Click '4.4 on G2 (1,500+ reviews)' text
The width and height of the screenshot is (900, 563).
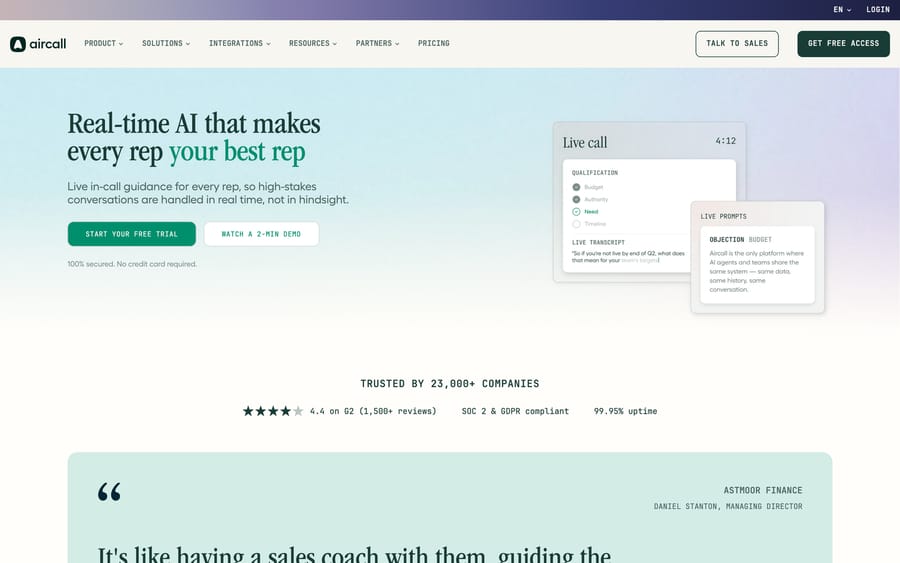(373, 411)
